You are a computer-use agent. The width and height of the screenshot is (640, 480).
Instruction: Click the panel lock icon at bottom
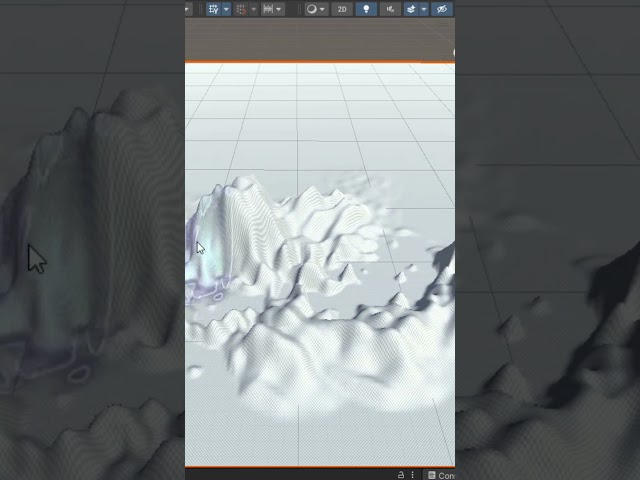pos(401,475)
